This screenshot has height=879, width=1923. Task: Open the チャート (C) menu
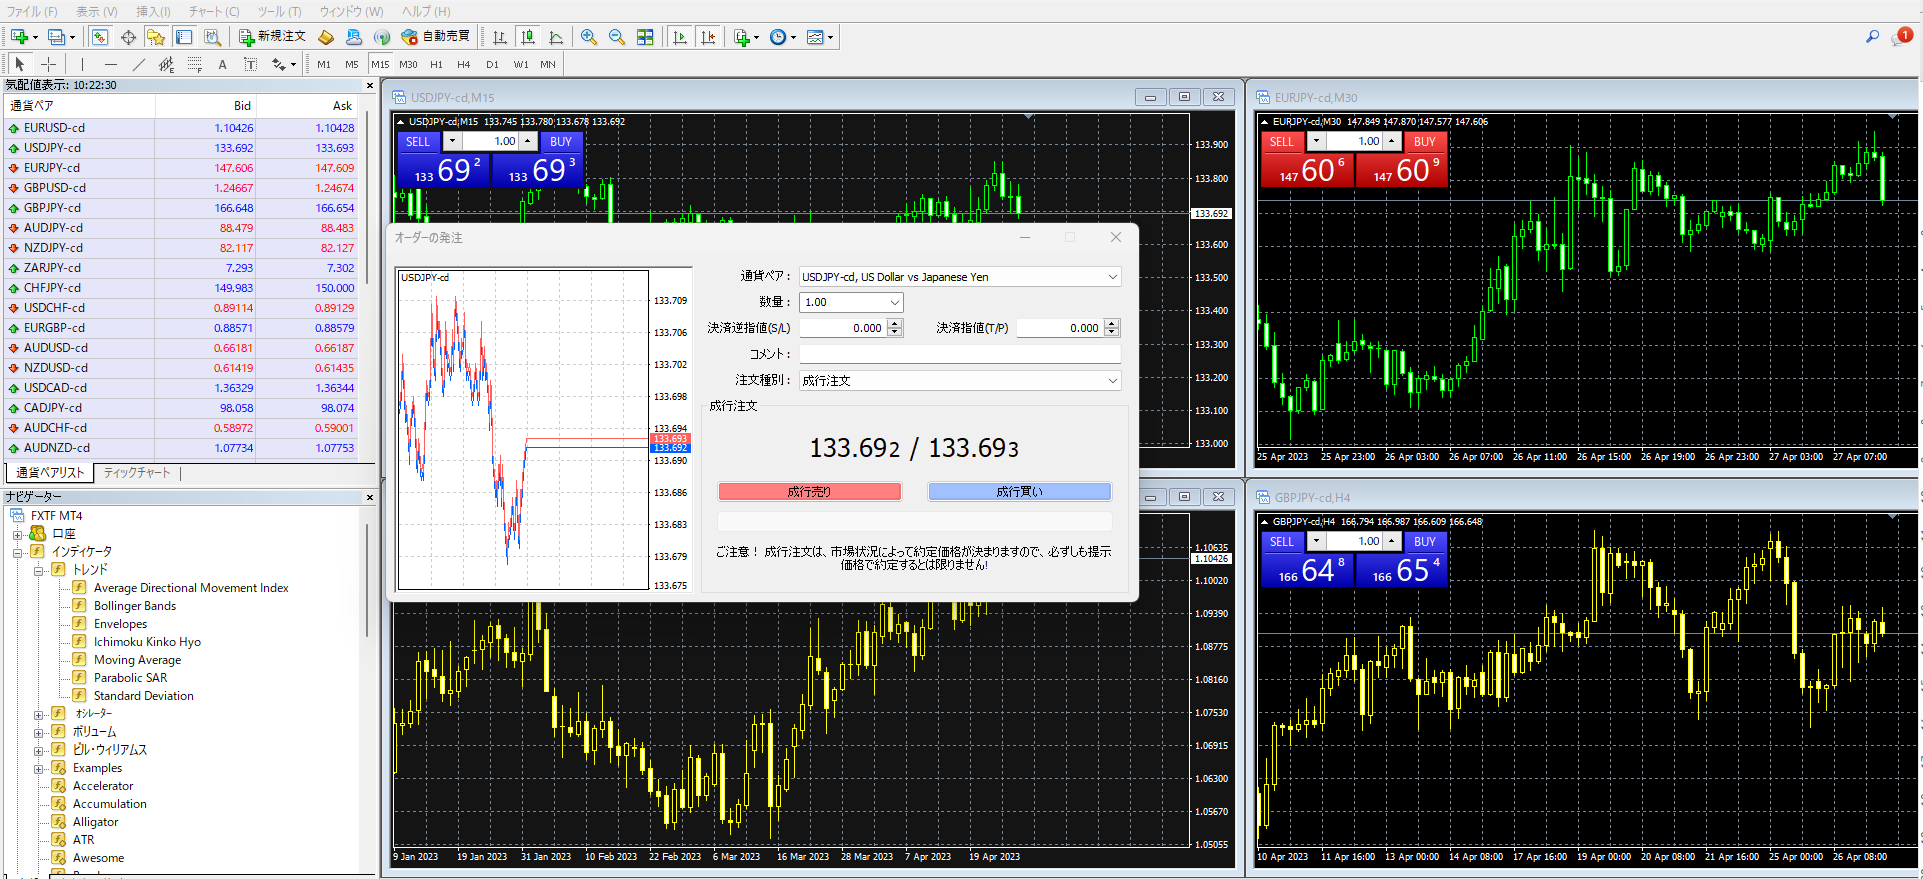coord(214,11)
